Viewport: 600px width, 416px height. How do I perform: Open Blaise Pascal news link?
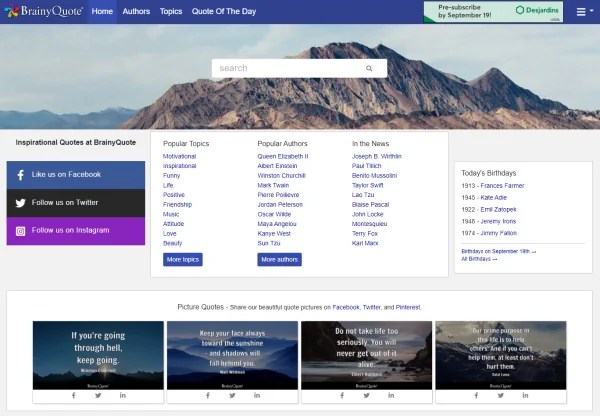click(x=370, y=204)
